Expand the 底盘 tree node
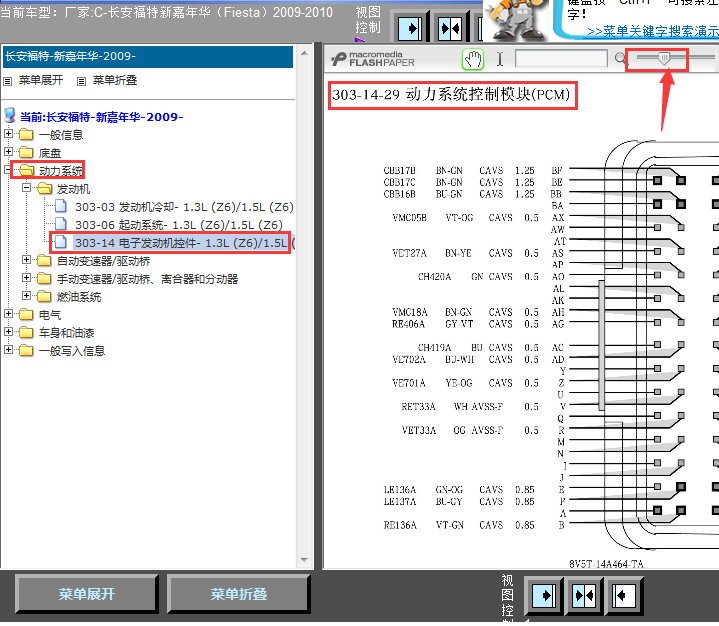 [x=8, y=152]
